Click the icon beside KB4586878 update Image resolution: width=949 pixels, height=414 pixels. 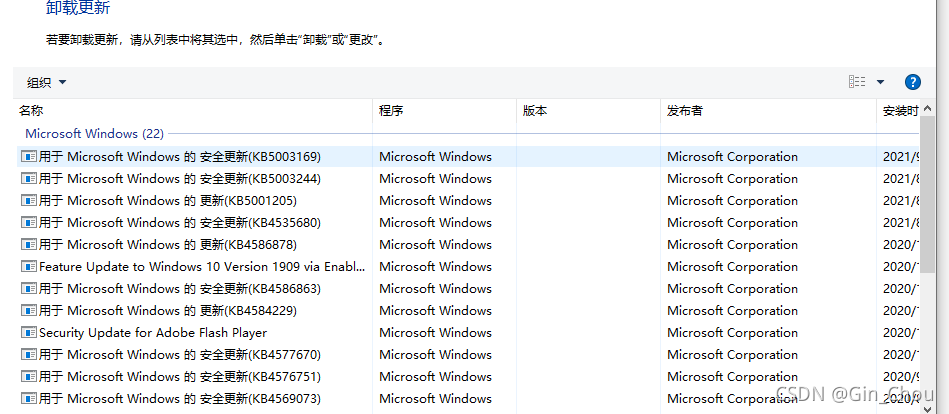point(28,245)
